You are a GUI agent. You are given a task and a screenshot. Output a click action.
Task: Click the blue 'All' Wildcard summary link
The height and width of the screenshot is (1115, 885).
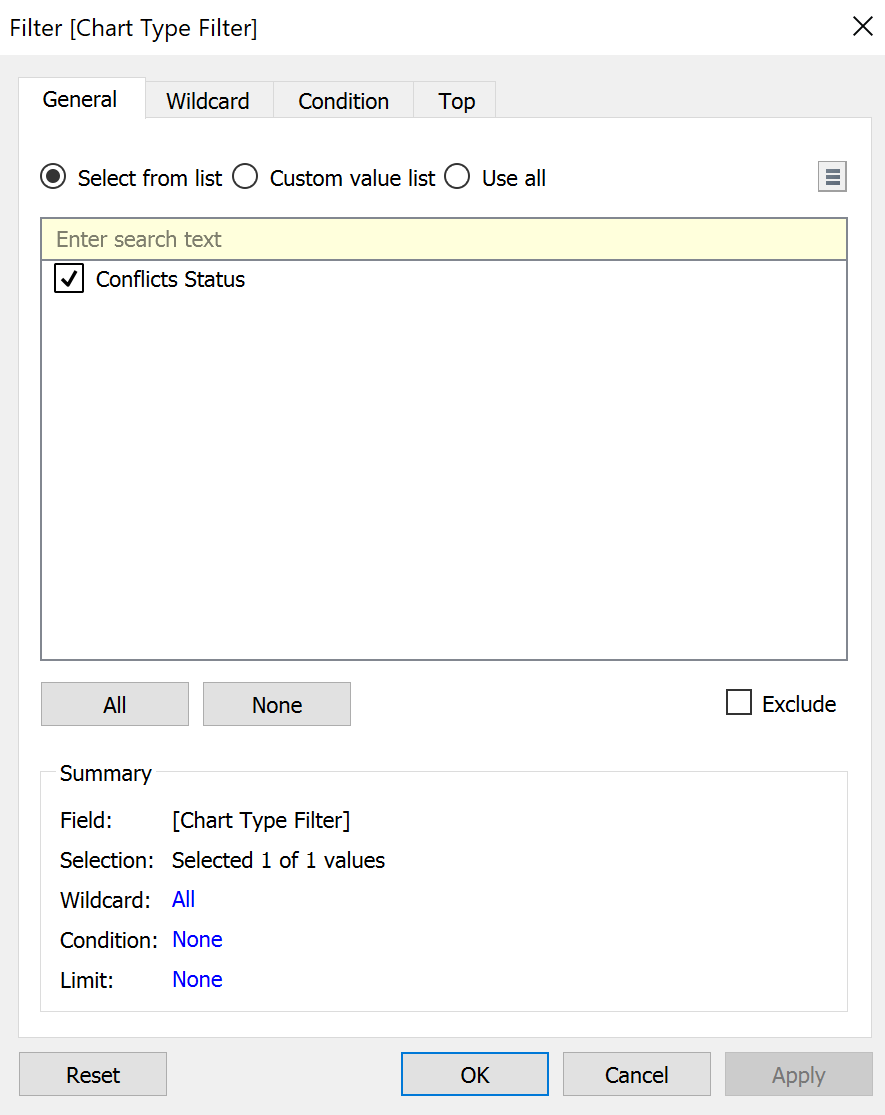[x=183, y=900]
